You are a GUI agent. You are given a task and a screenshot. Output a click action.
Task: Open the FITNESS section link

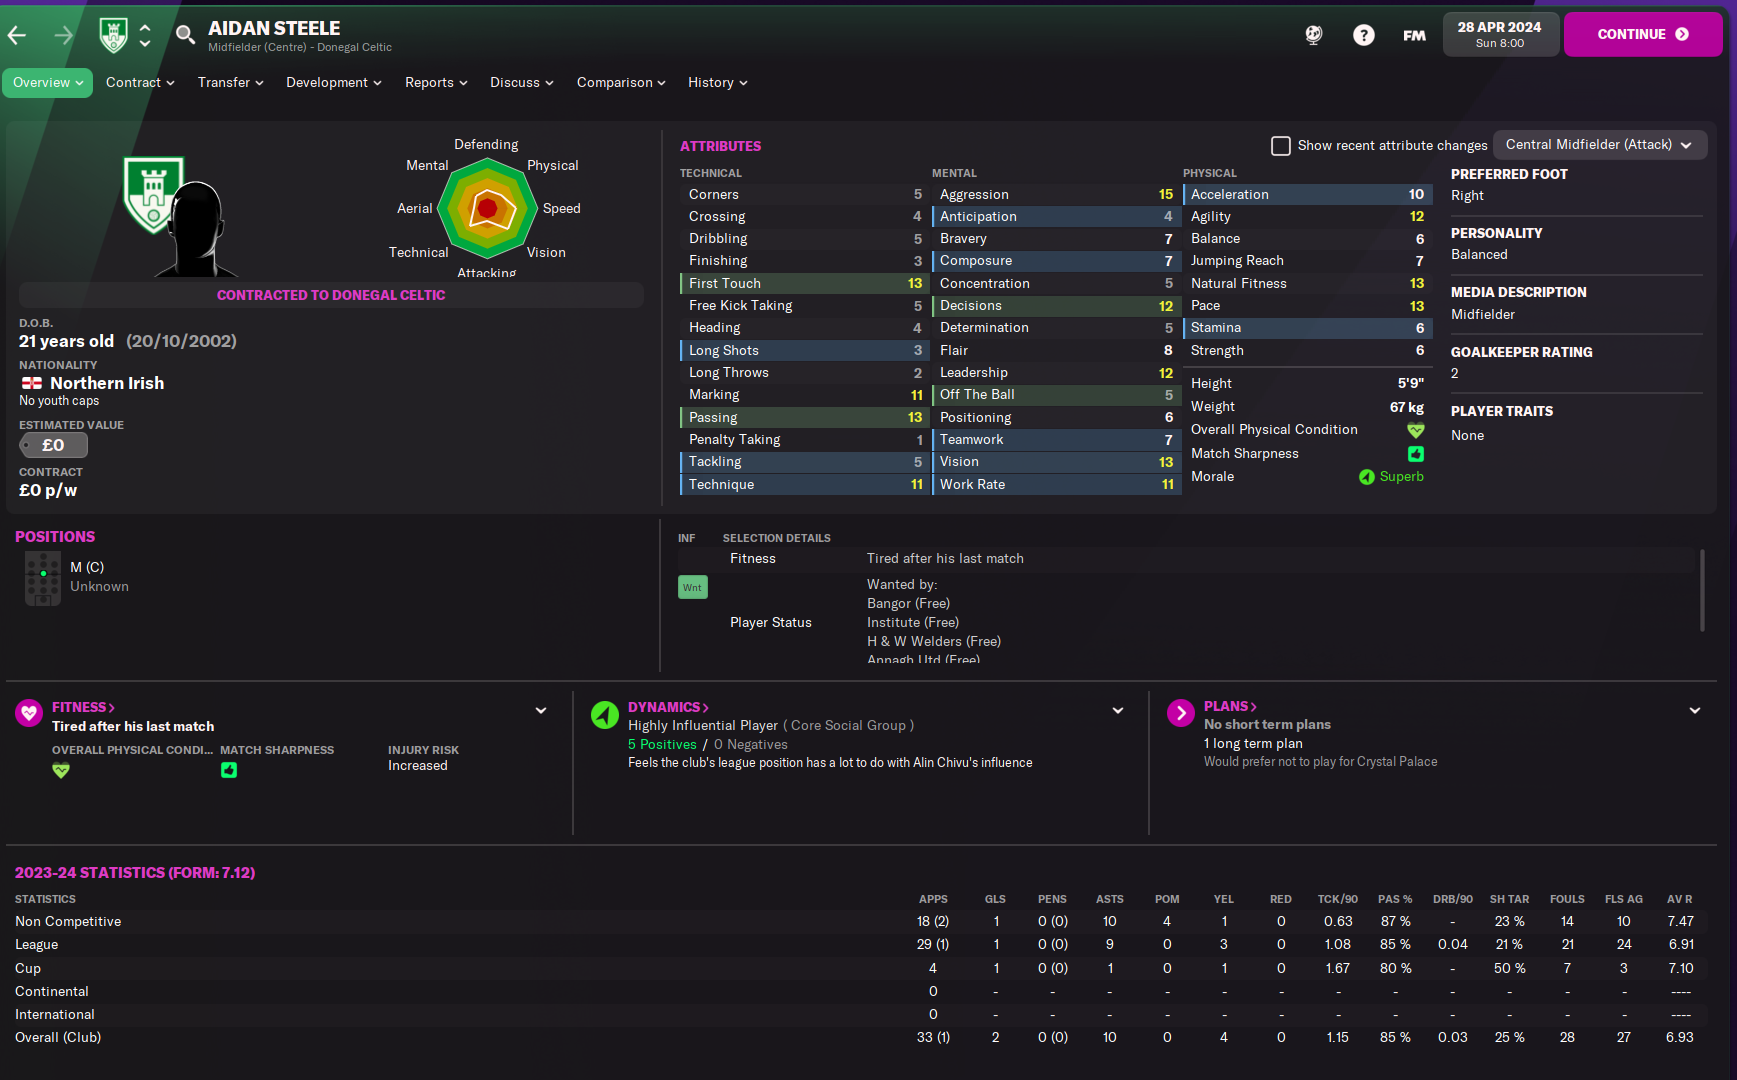click(83, 708)
